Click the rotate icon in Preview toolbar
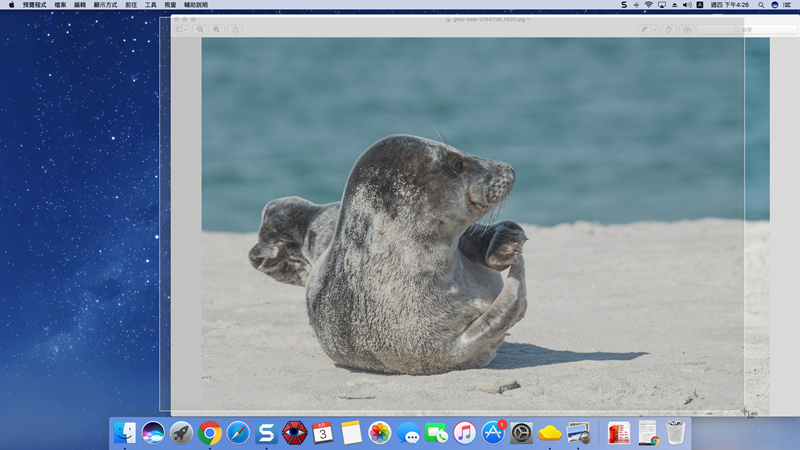 click(669, 29)
